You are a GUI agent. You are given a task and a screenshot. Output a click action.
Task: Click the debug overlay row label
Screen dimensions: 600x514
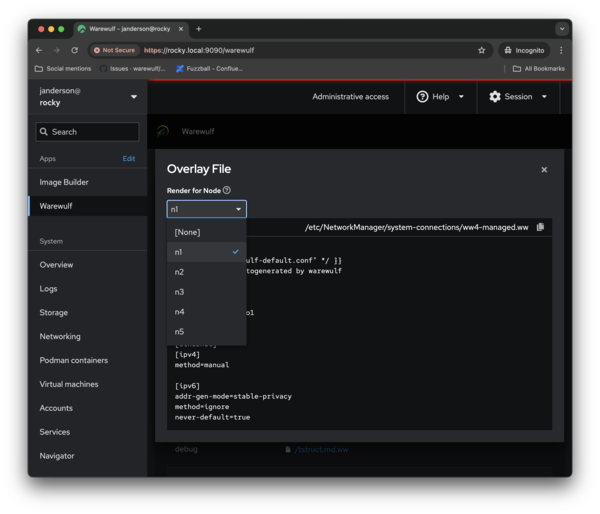[x=186, y=449]
